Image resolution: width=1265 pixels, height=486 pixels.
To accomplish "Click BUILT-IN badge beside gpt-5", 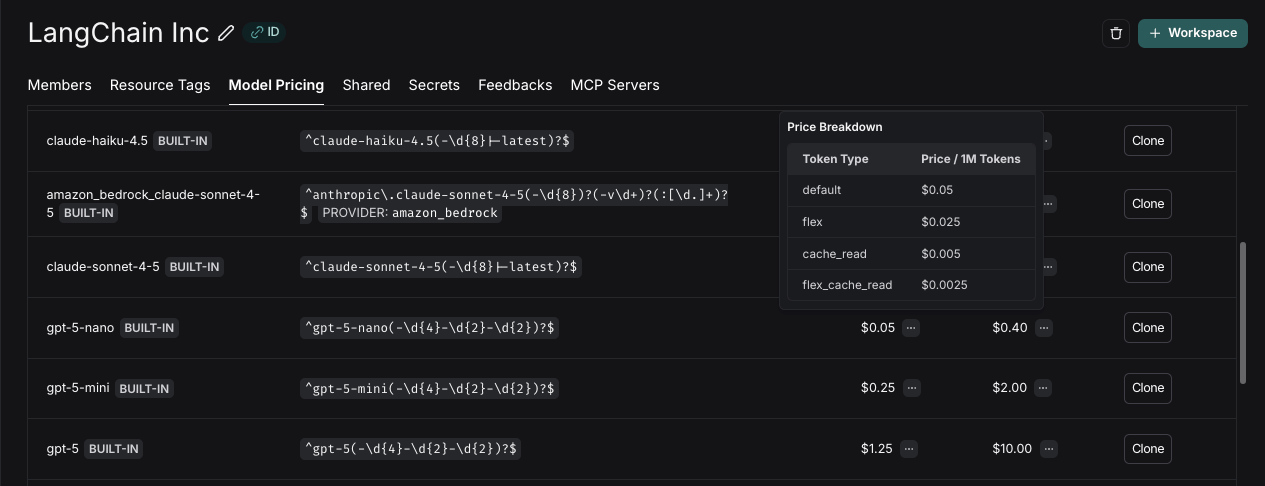I will tap(113, 449).
